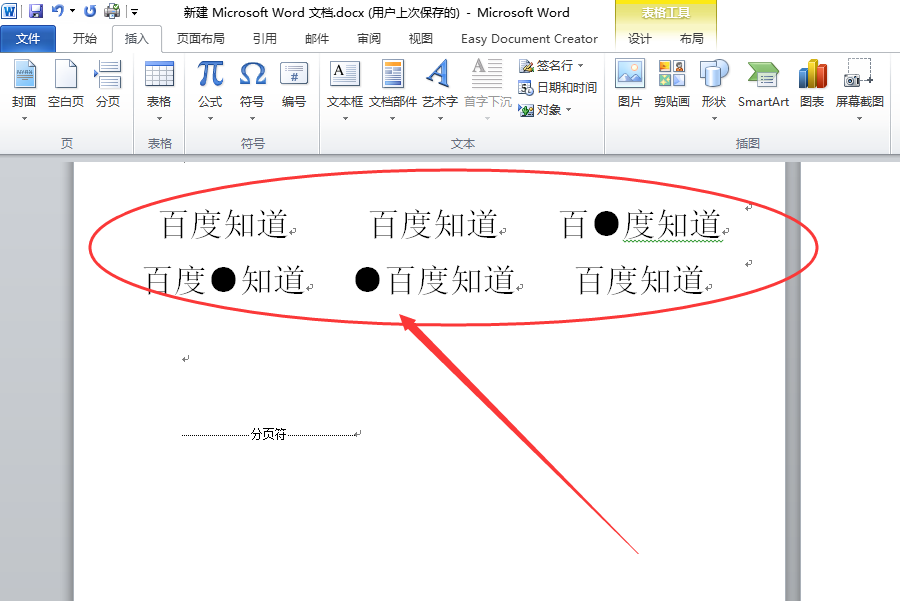900x601 pixels.
Task: Click the Save icon in quick access toolbar
Action: (36, 11)
